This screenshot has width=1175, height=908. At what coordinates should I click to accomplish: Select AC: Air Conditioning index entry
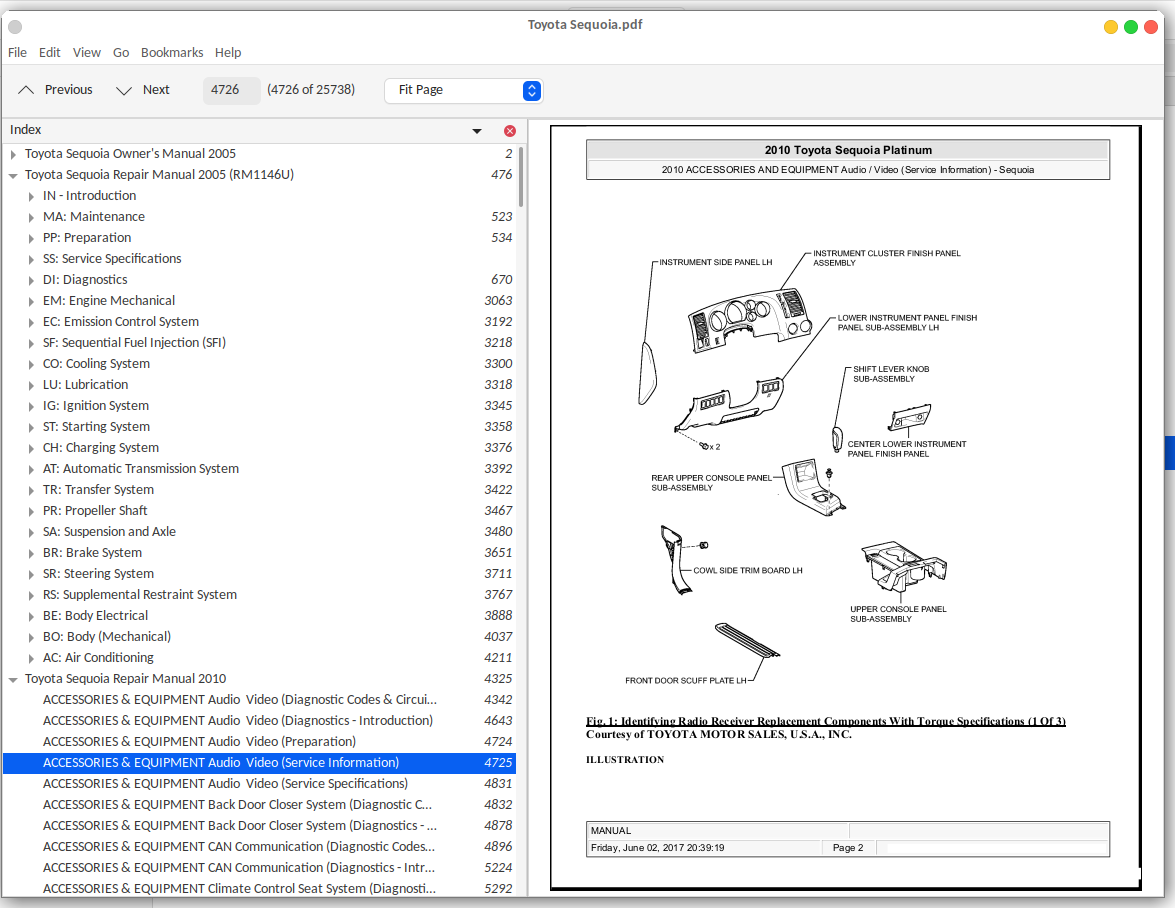point(98,658)
